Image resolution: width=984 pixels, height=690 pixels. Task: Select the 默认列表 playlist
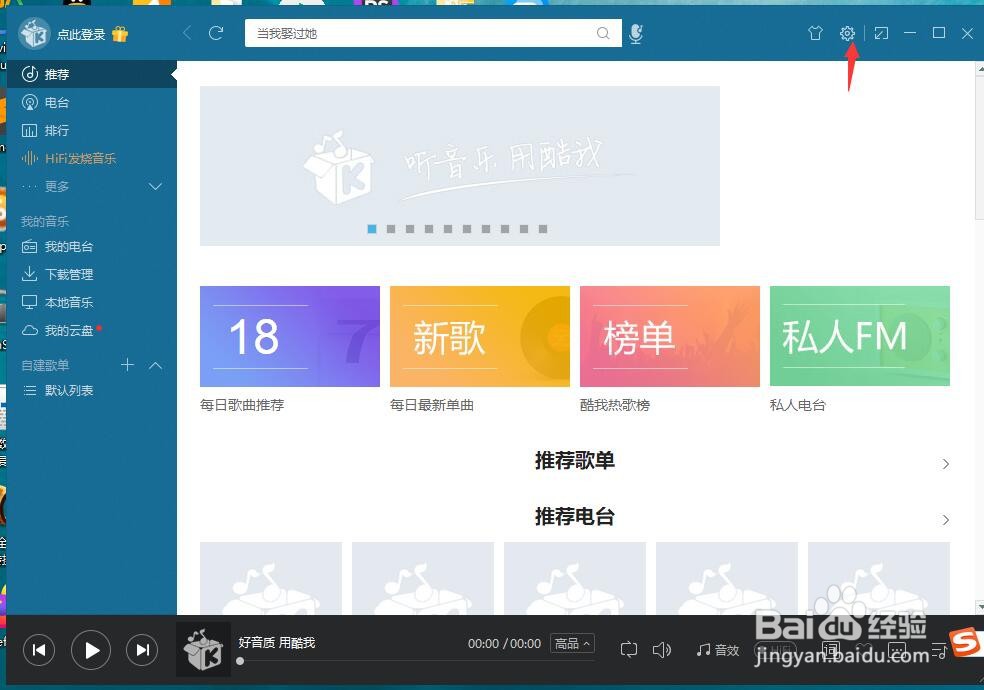coord(92,391)
